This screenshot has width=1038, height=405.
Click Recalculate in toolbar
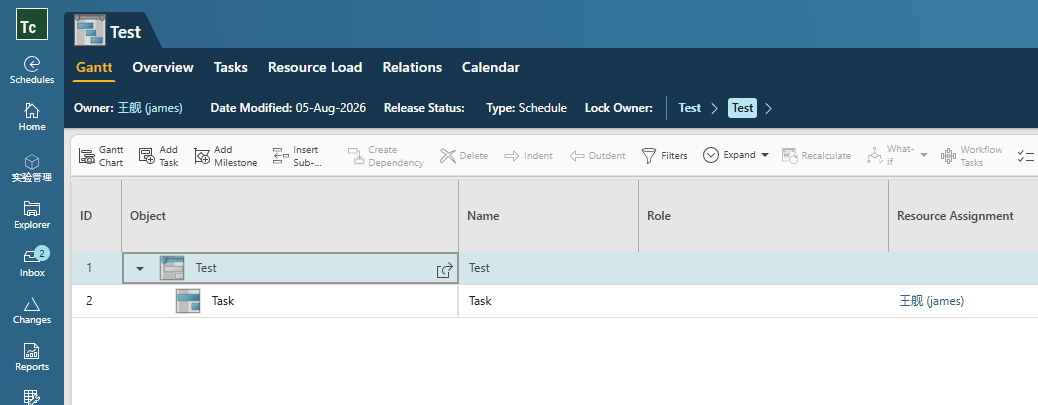pyautogui.click(x=816, y=156)
